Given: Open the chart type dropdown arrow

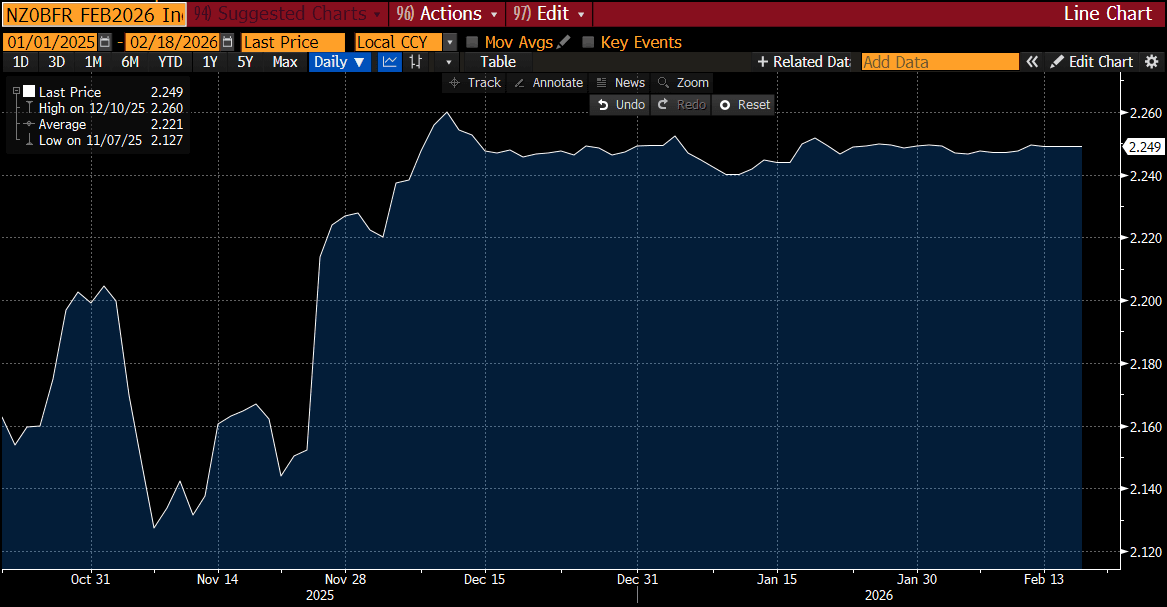Looking at the screenshot, I should click(x=448, y=62).
